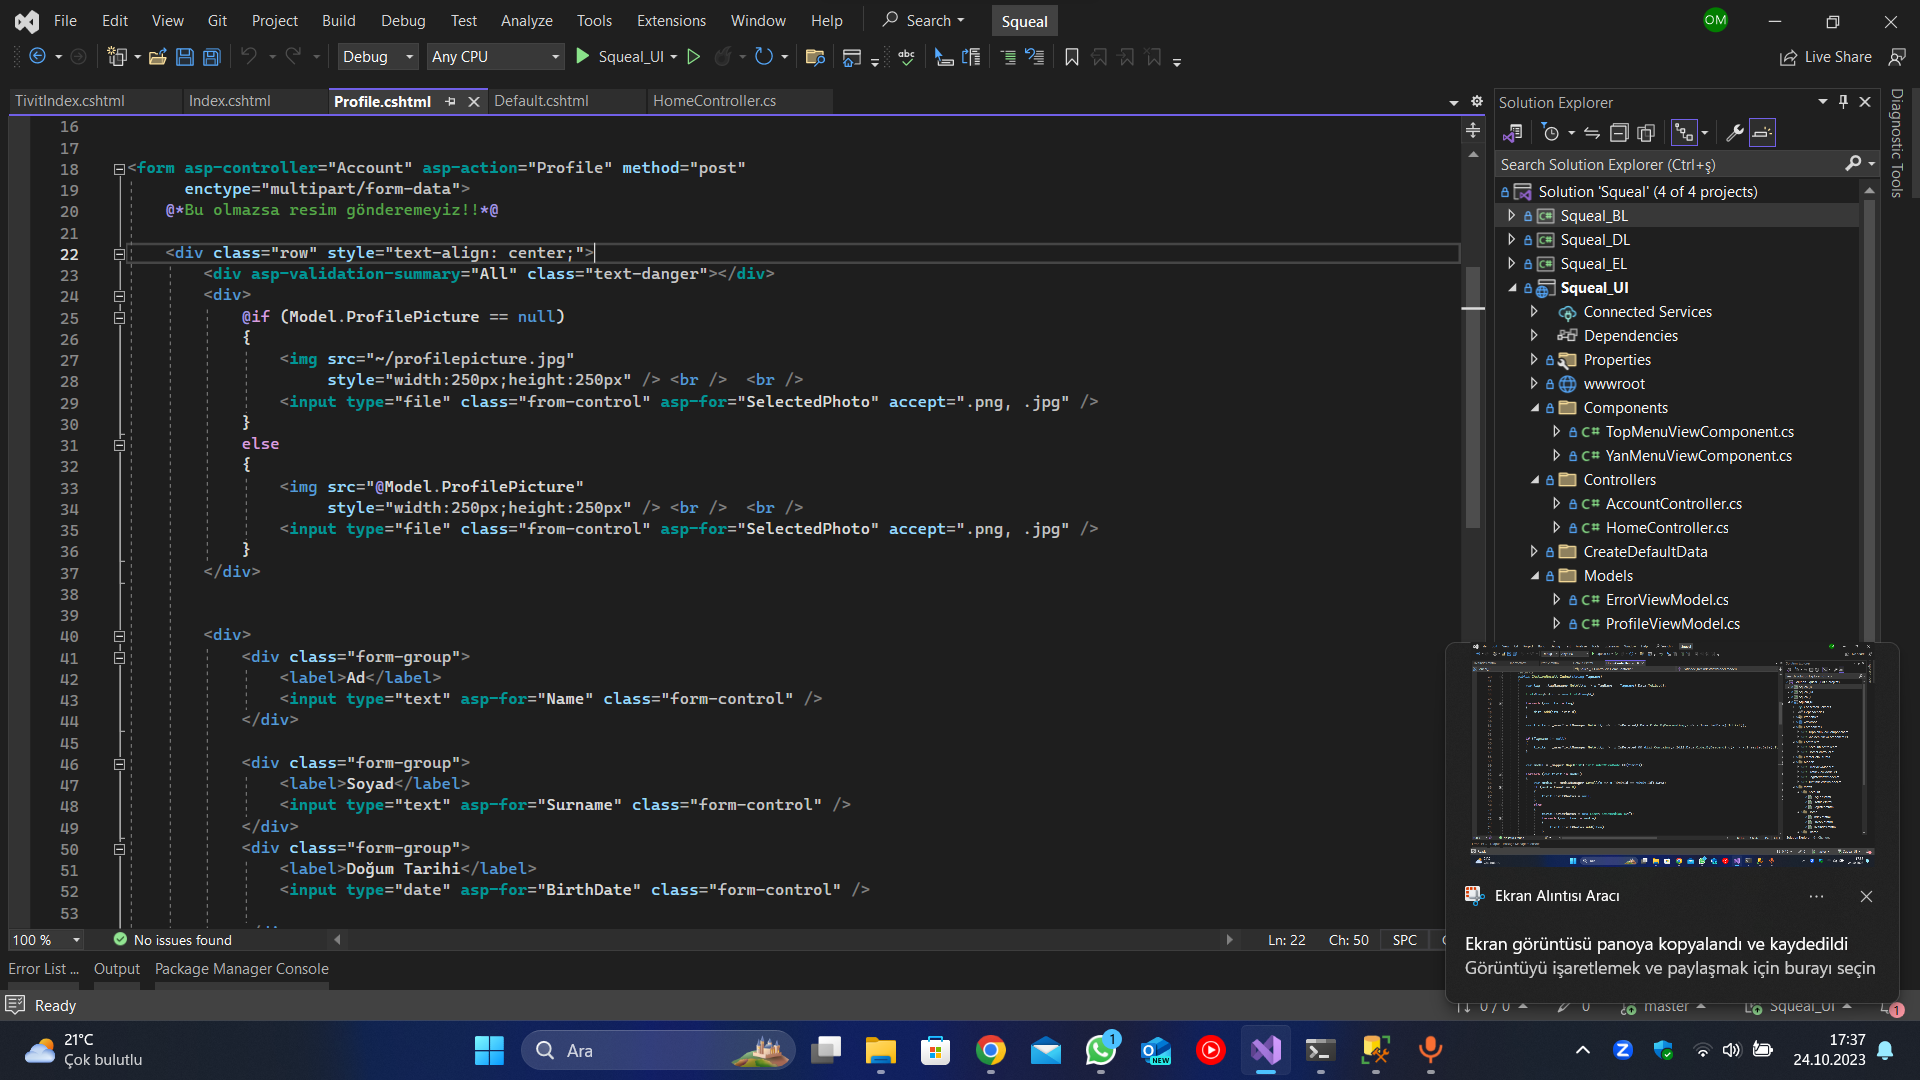Click the Restart application icon
This screenshot has height=1080, width=1920.
coord(763,57)
